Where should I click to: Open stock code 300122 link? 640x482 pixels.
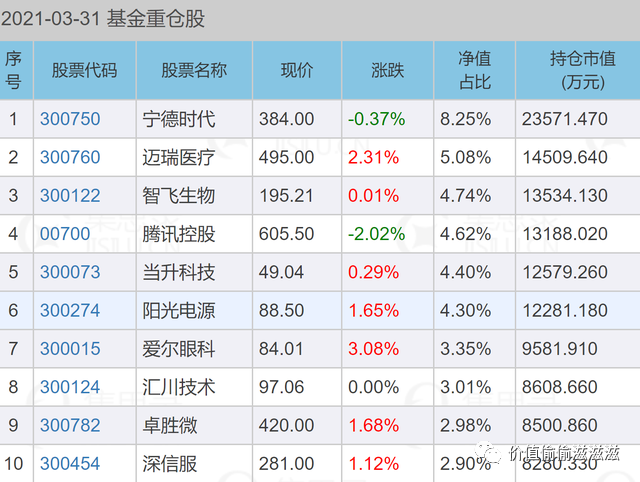[70, 196]
